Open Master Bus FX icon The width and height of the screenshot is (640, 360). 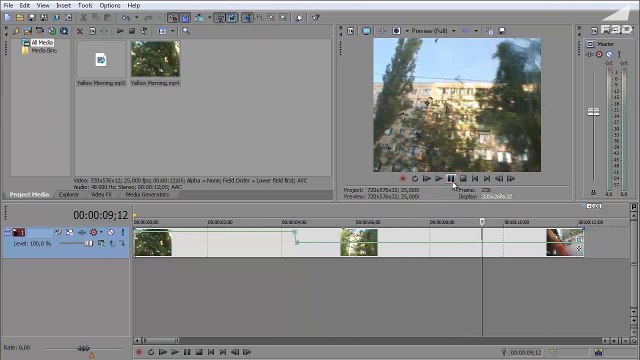pyautogui.click(x=589, y=54)
